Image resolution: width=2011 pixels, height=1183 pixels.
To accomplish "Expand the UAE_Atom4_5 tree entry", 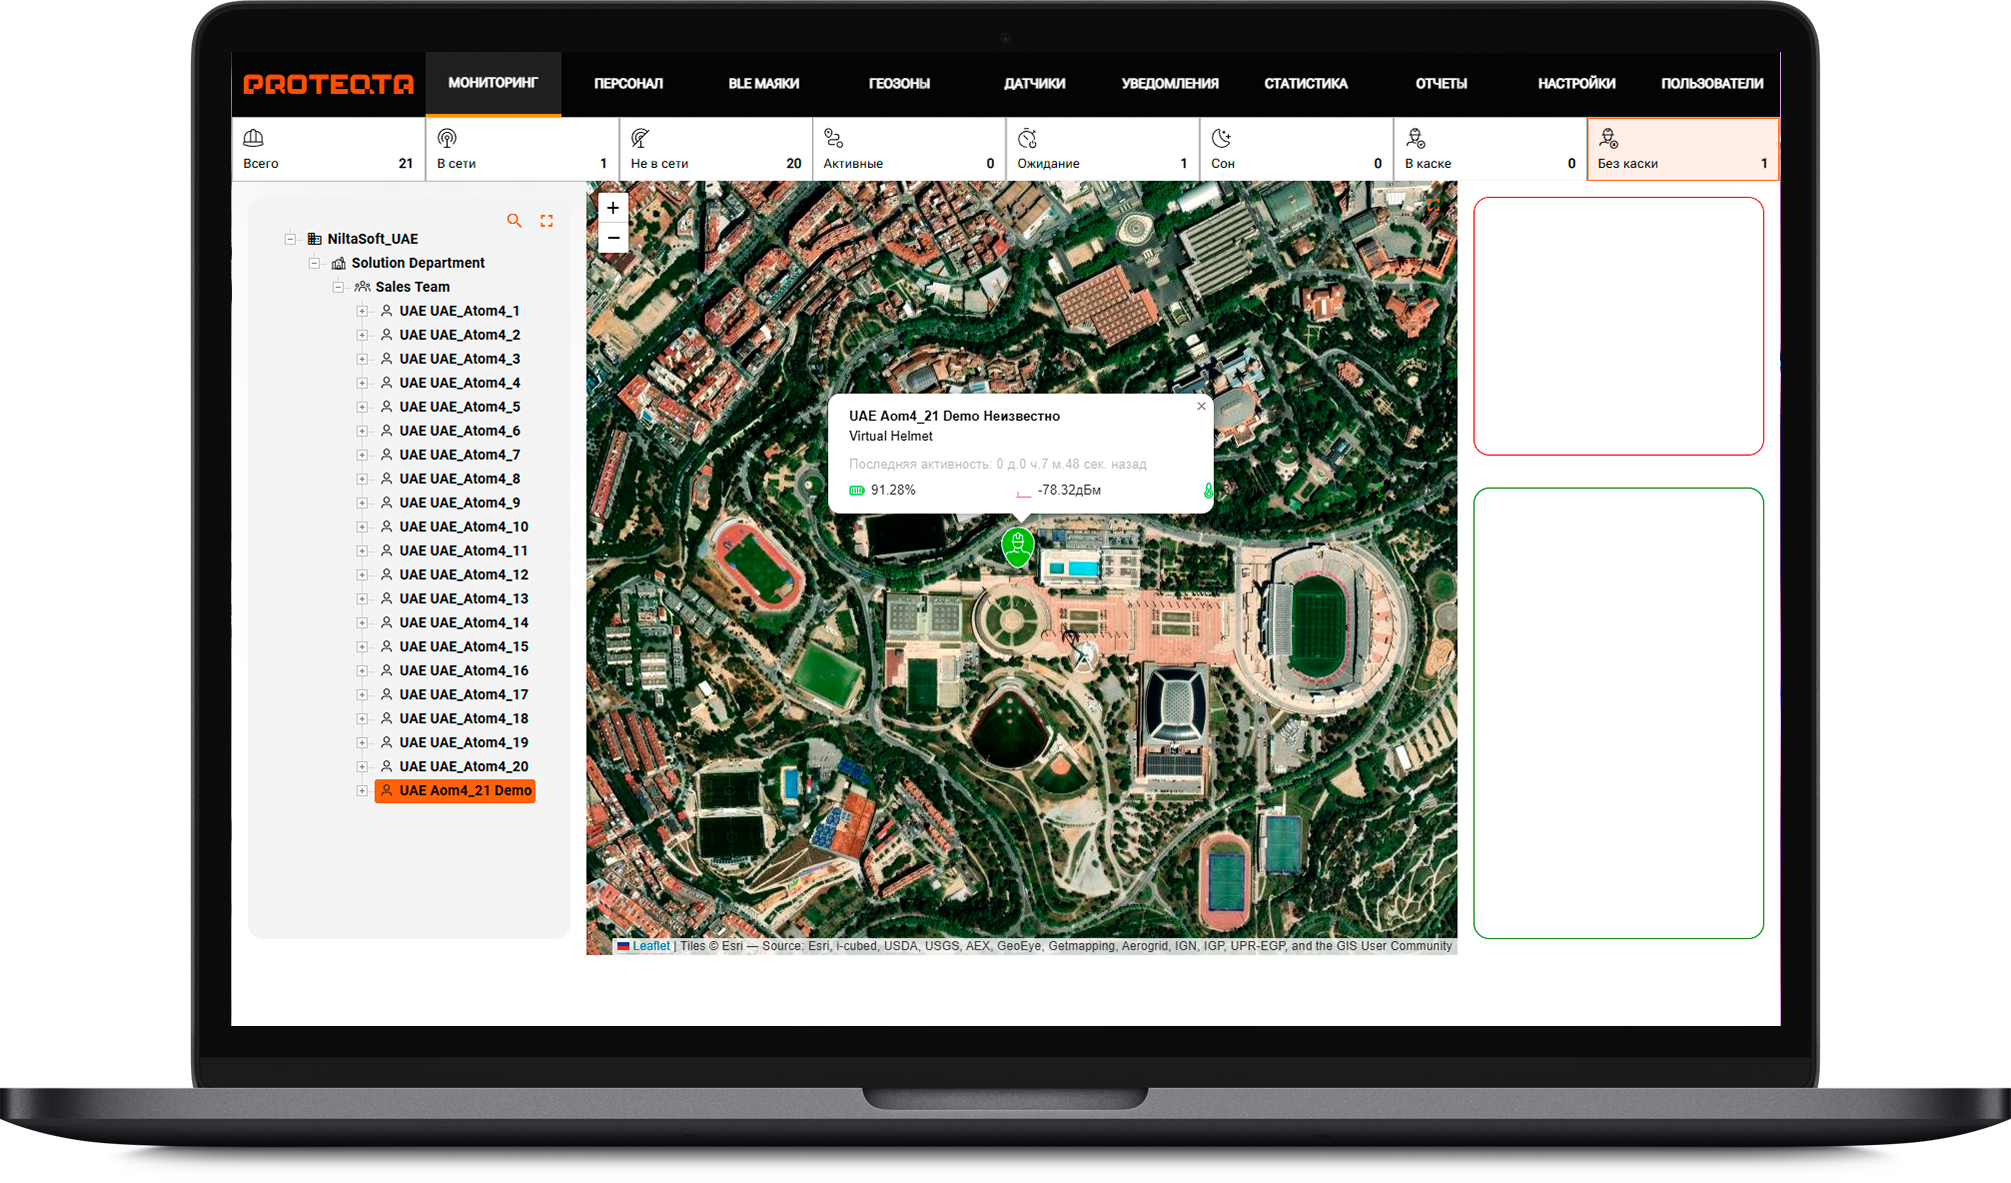I will pos(362,407).
